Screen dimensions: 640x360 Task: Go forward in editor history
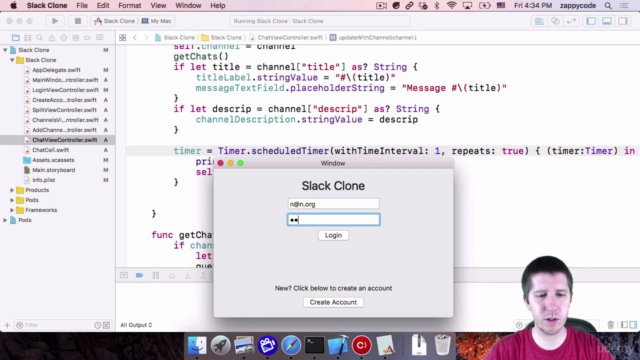[146, 38]
